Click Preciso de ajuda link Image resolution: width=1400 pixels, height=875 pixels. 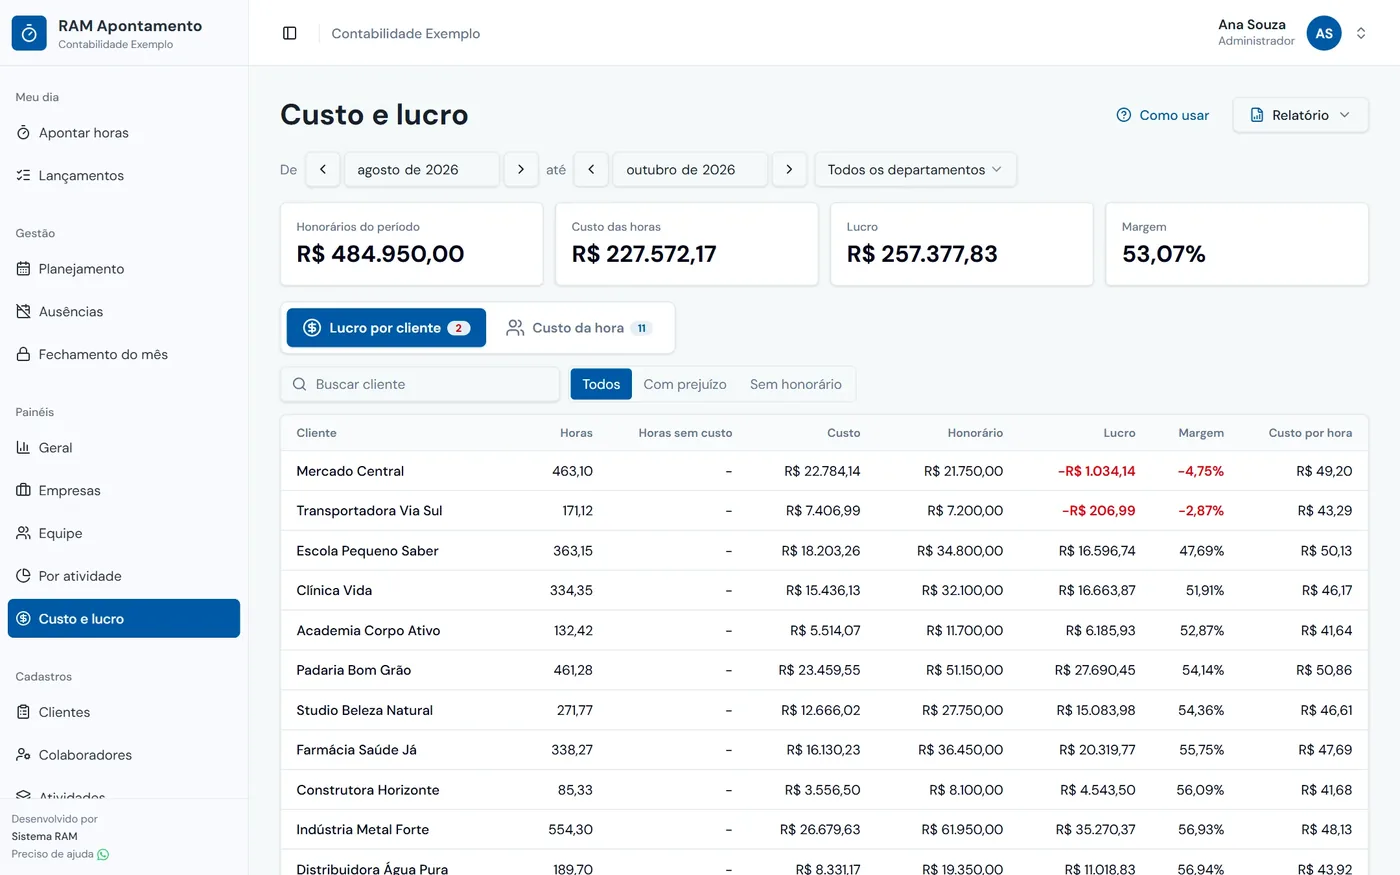[x=60, y=854]
